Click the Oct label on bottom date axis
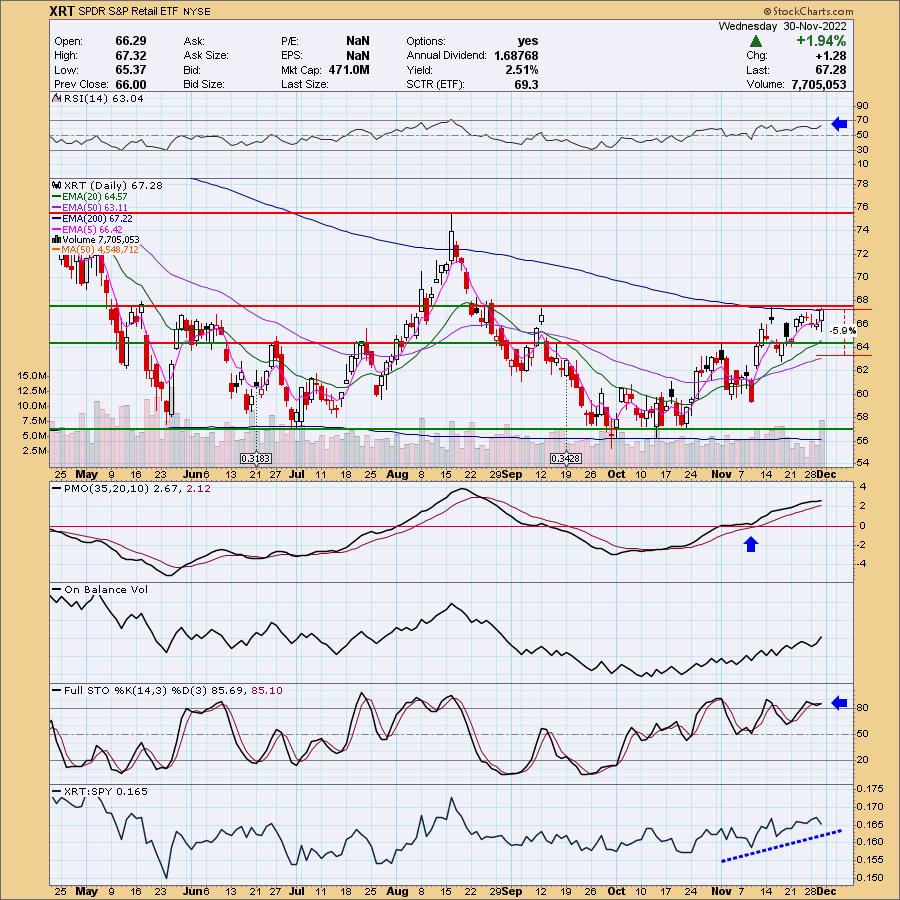The image size is (900, 900). click(x=616, y=891)
